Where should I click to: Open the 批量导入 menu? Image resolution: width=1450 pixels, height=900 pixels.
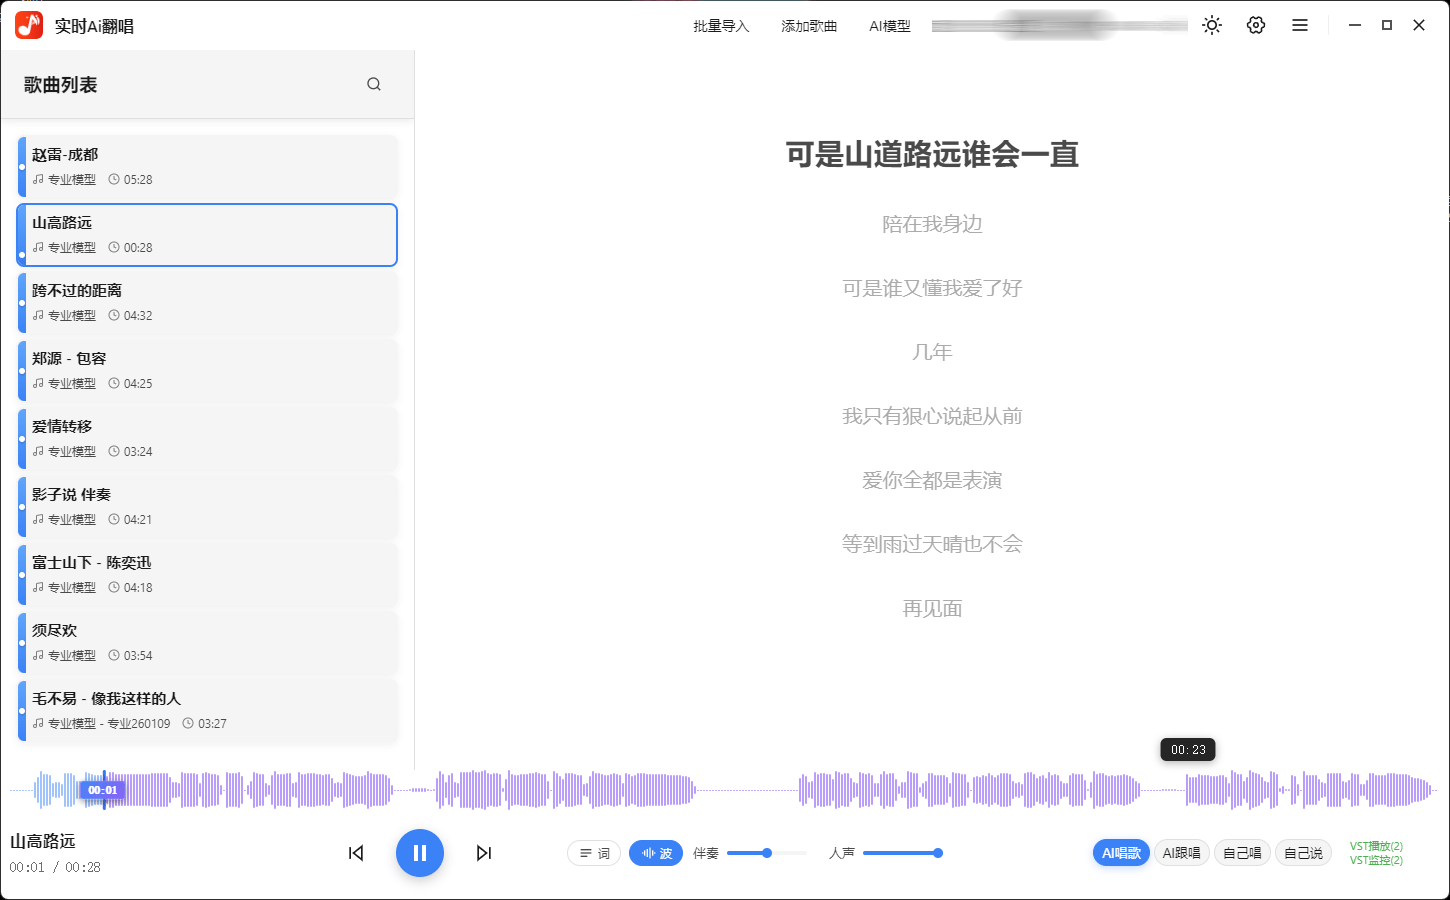coord(721,25)
